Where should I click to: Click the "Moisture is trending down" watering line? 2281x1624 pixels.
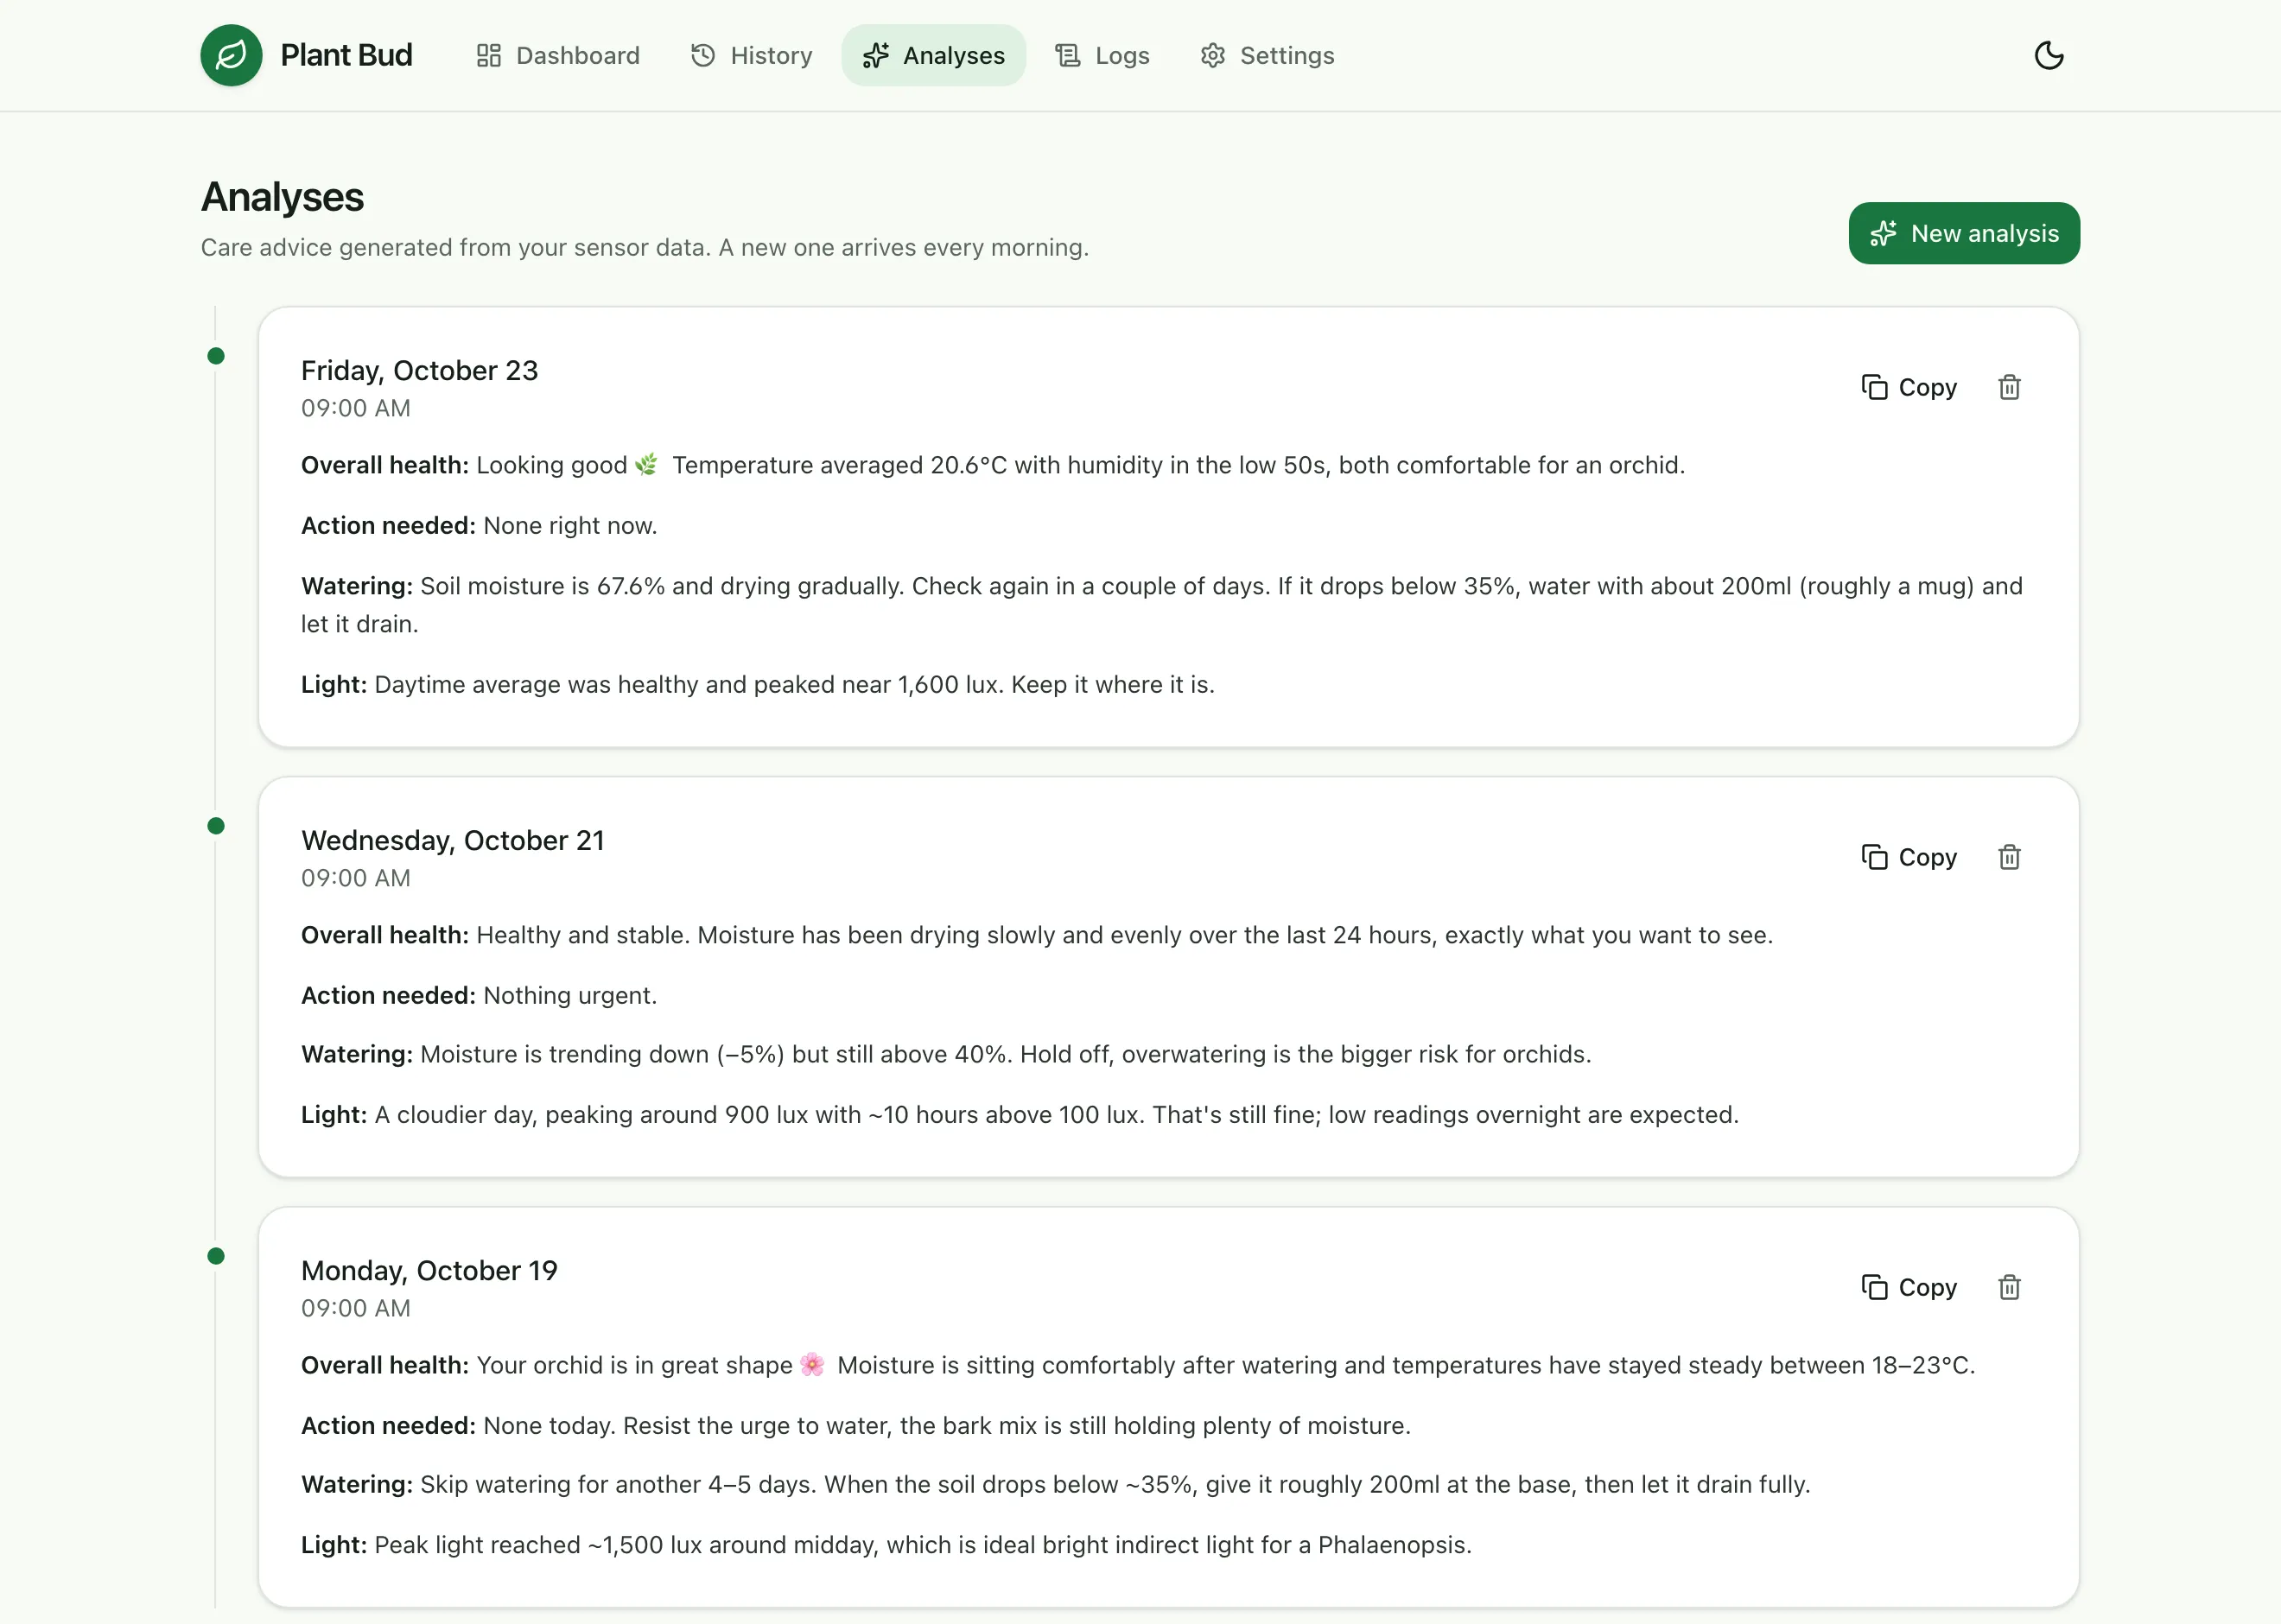[x=946, y=1054]
